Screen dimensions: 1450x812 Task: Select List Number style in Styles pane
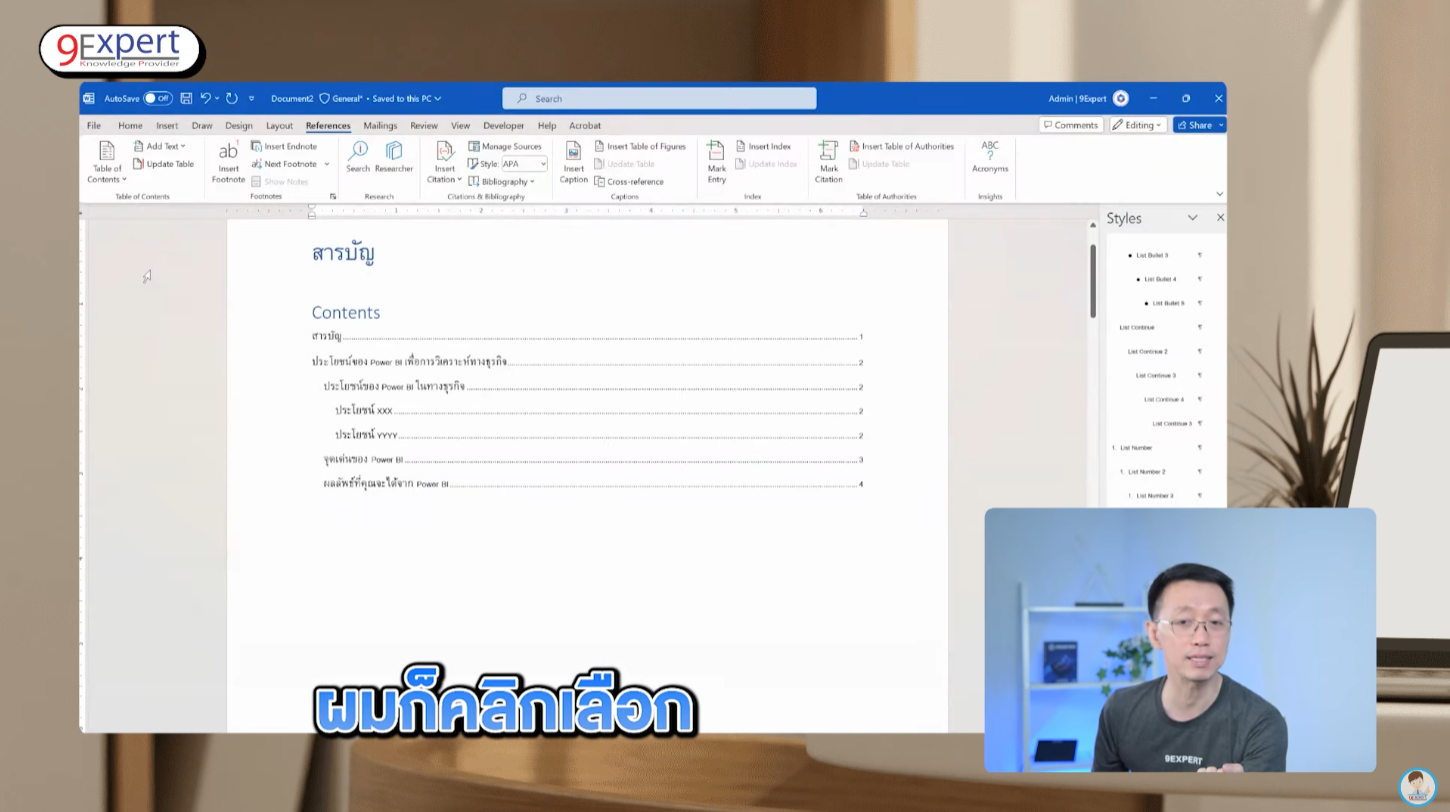1136,448
